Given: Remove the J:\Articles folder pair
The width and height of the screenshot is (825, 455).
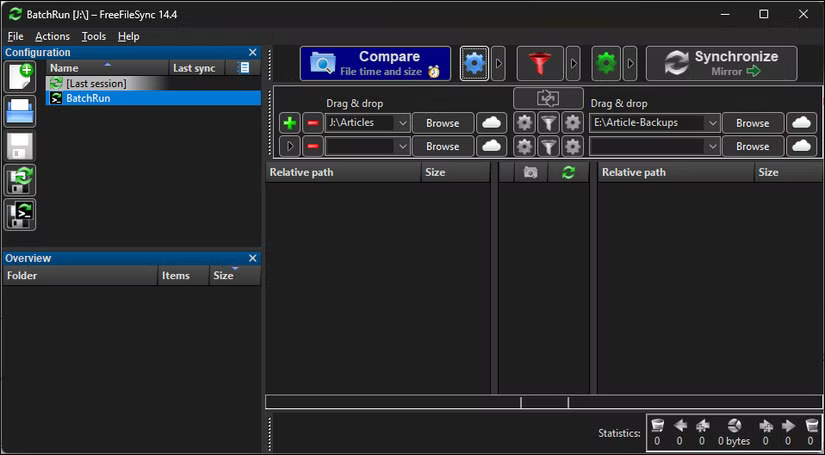Looking at the screenshot, I should point(312,123).
